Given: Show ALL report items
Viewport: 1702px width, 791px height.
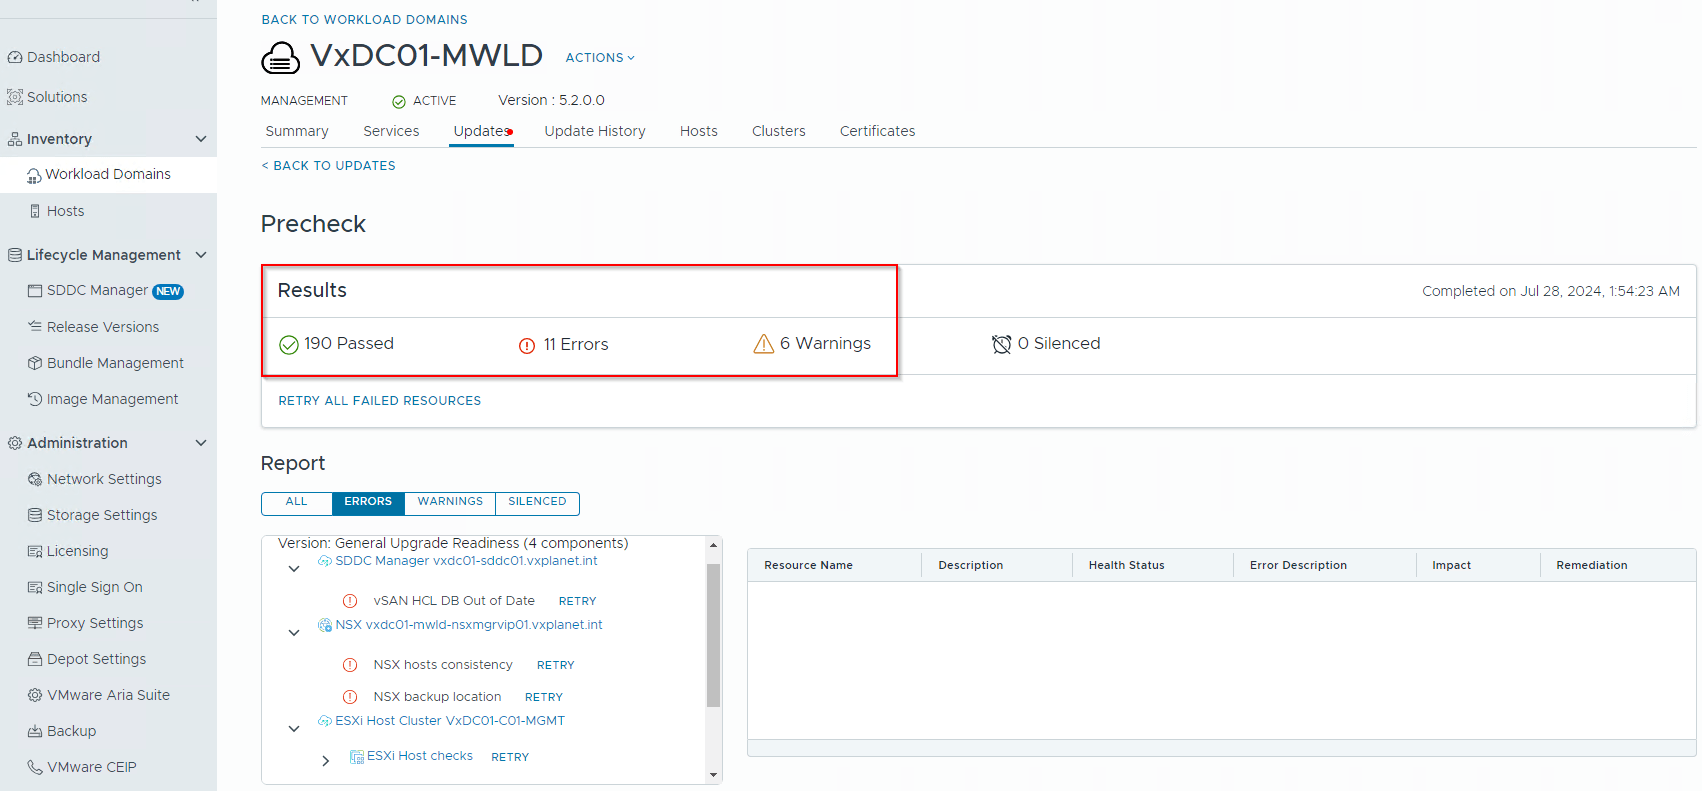Looking at the screenshot, I should click(x=297, y=503).
